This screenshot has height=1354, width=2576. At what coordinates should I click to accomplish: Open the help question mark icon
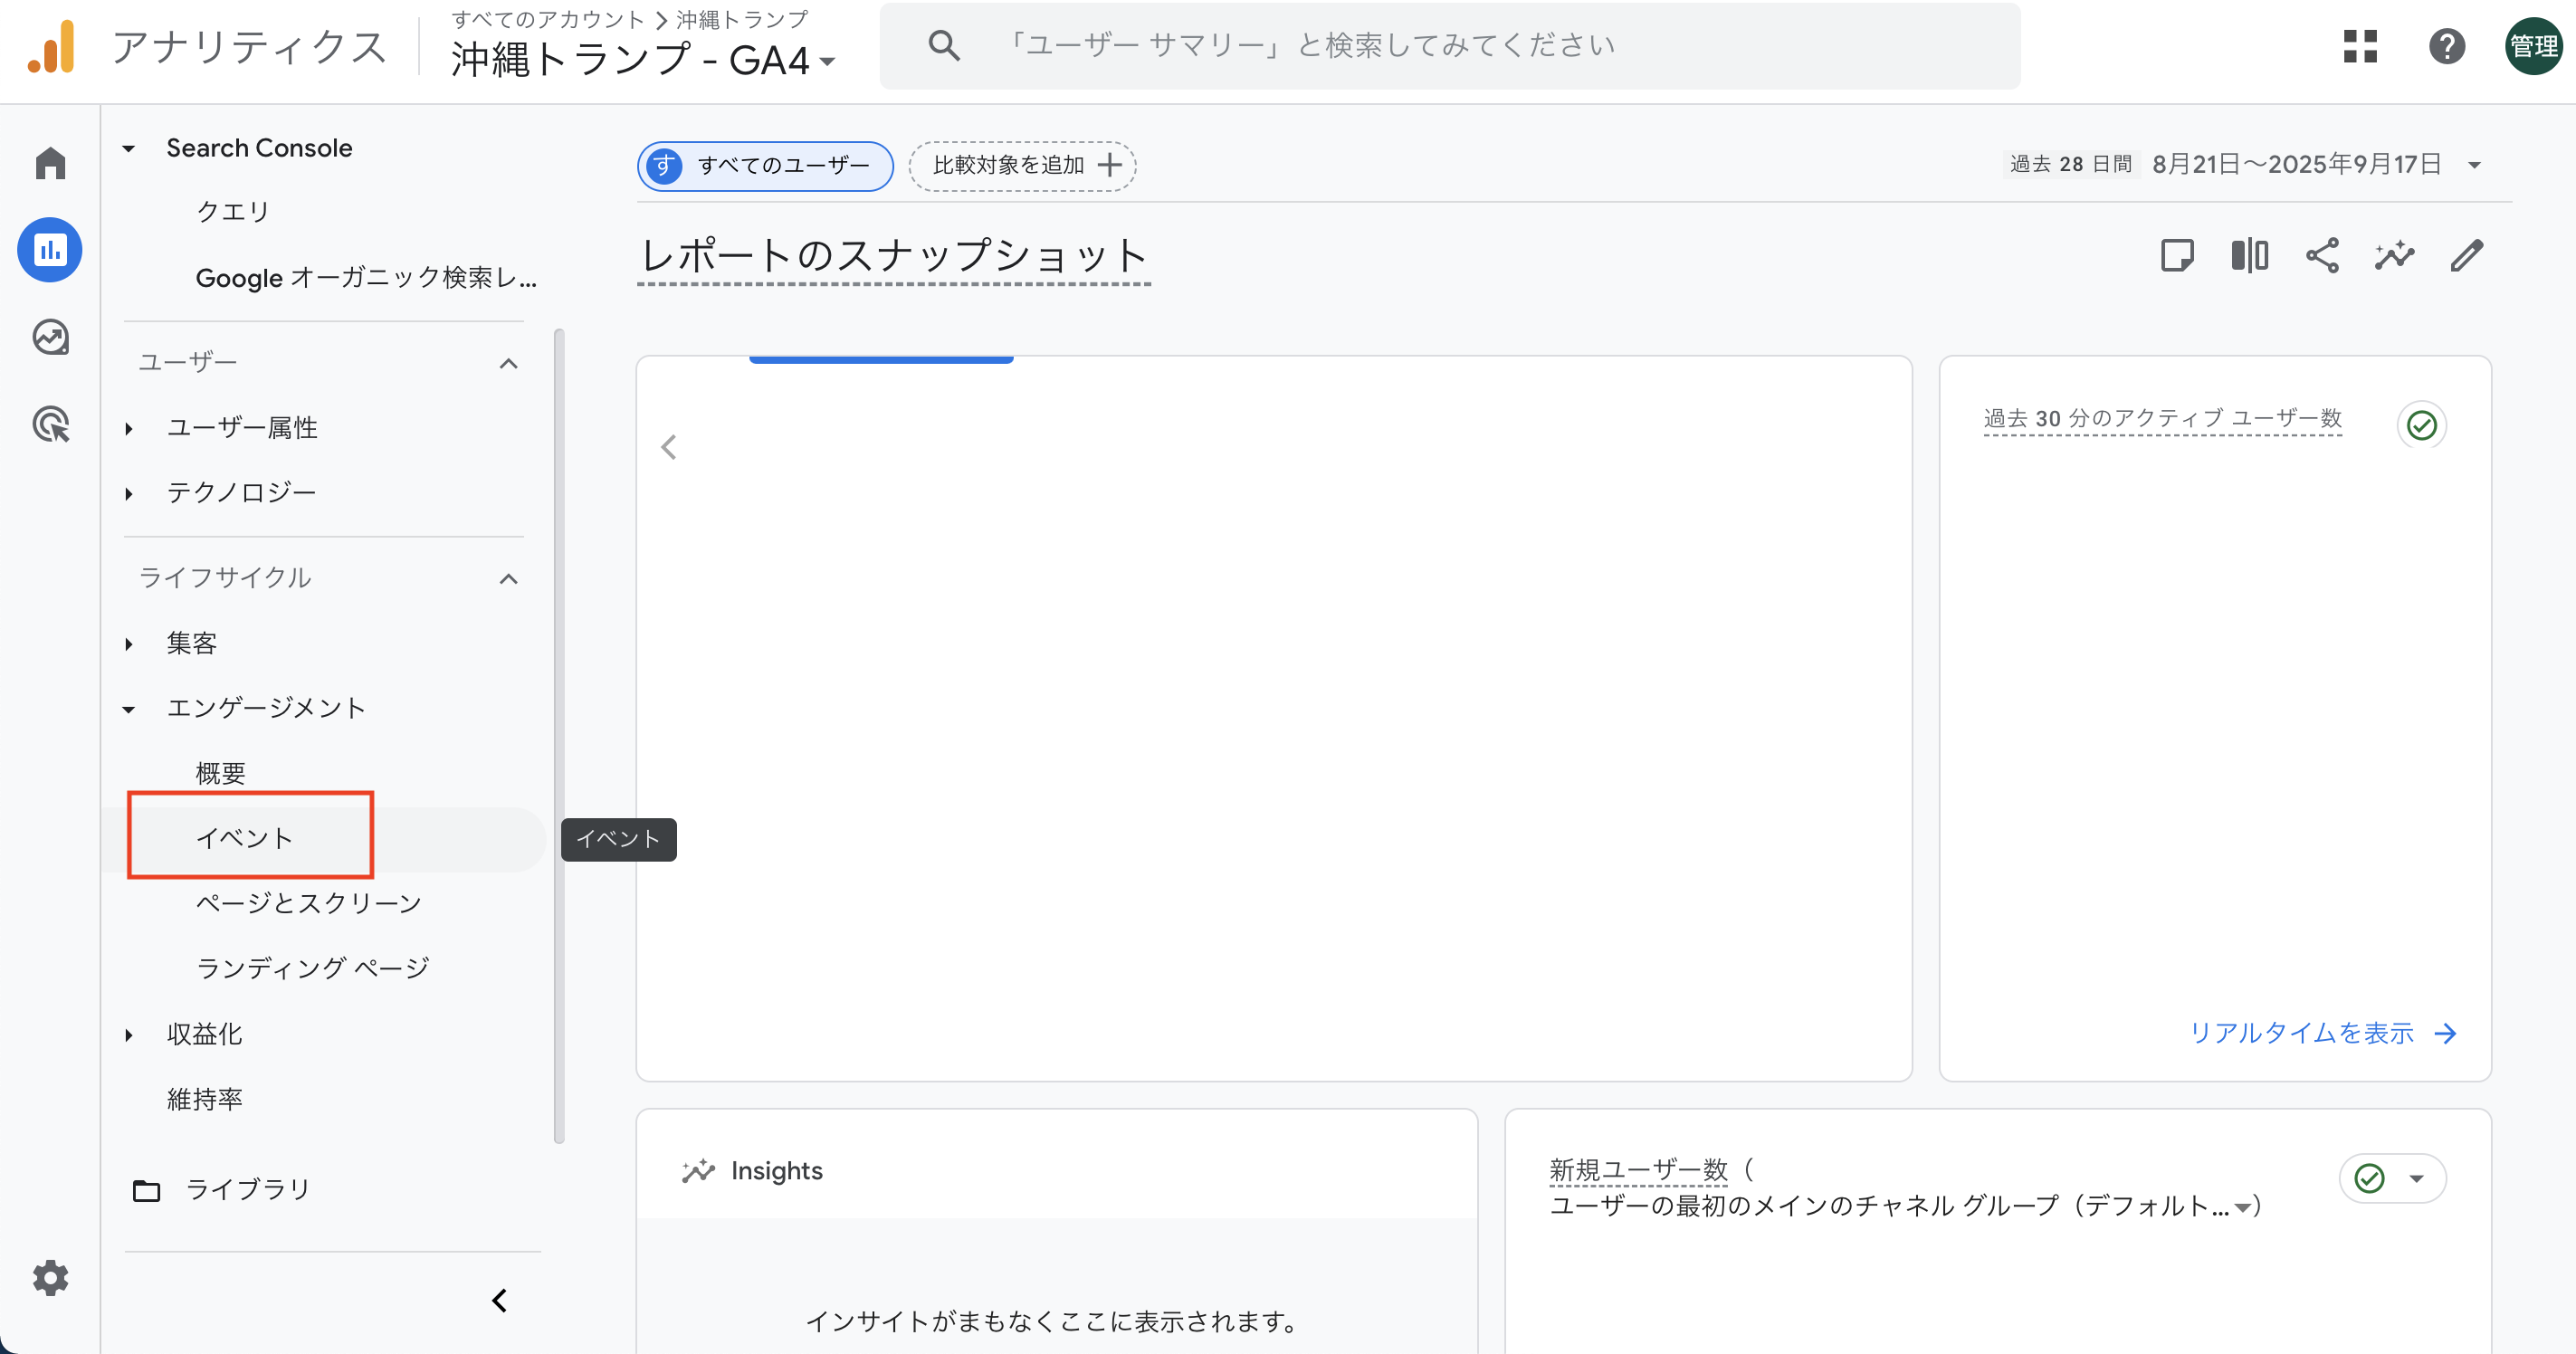coord(2447,46)
